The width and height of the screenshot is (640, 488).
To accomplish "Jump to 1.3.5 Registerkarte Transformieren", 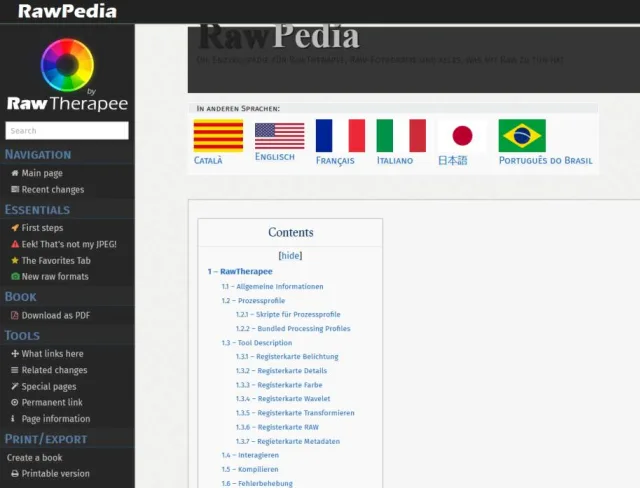I will 295,413.
